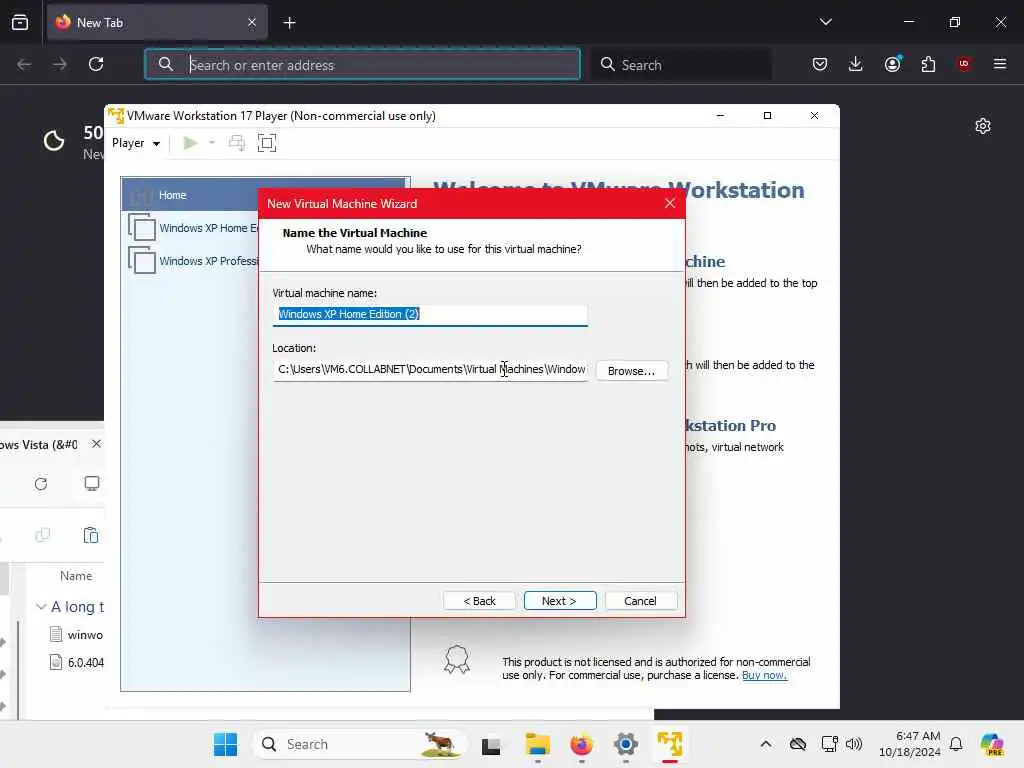Open the Firefox list all tabs chevron
Viewport: 1024px width, 768px height.
tap(825, 22)
